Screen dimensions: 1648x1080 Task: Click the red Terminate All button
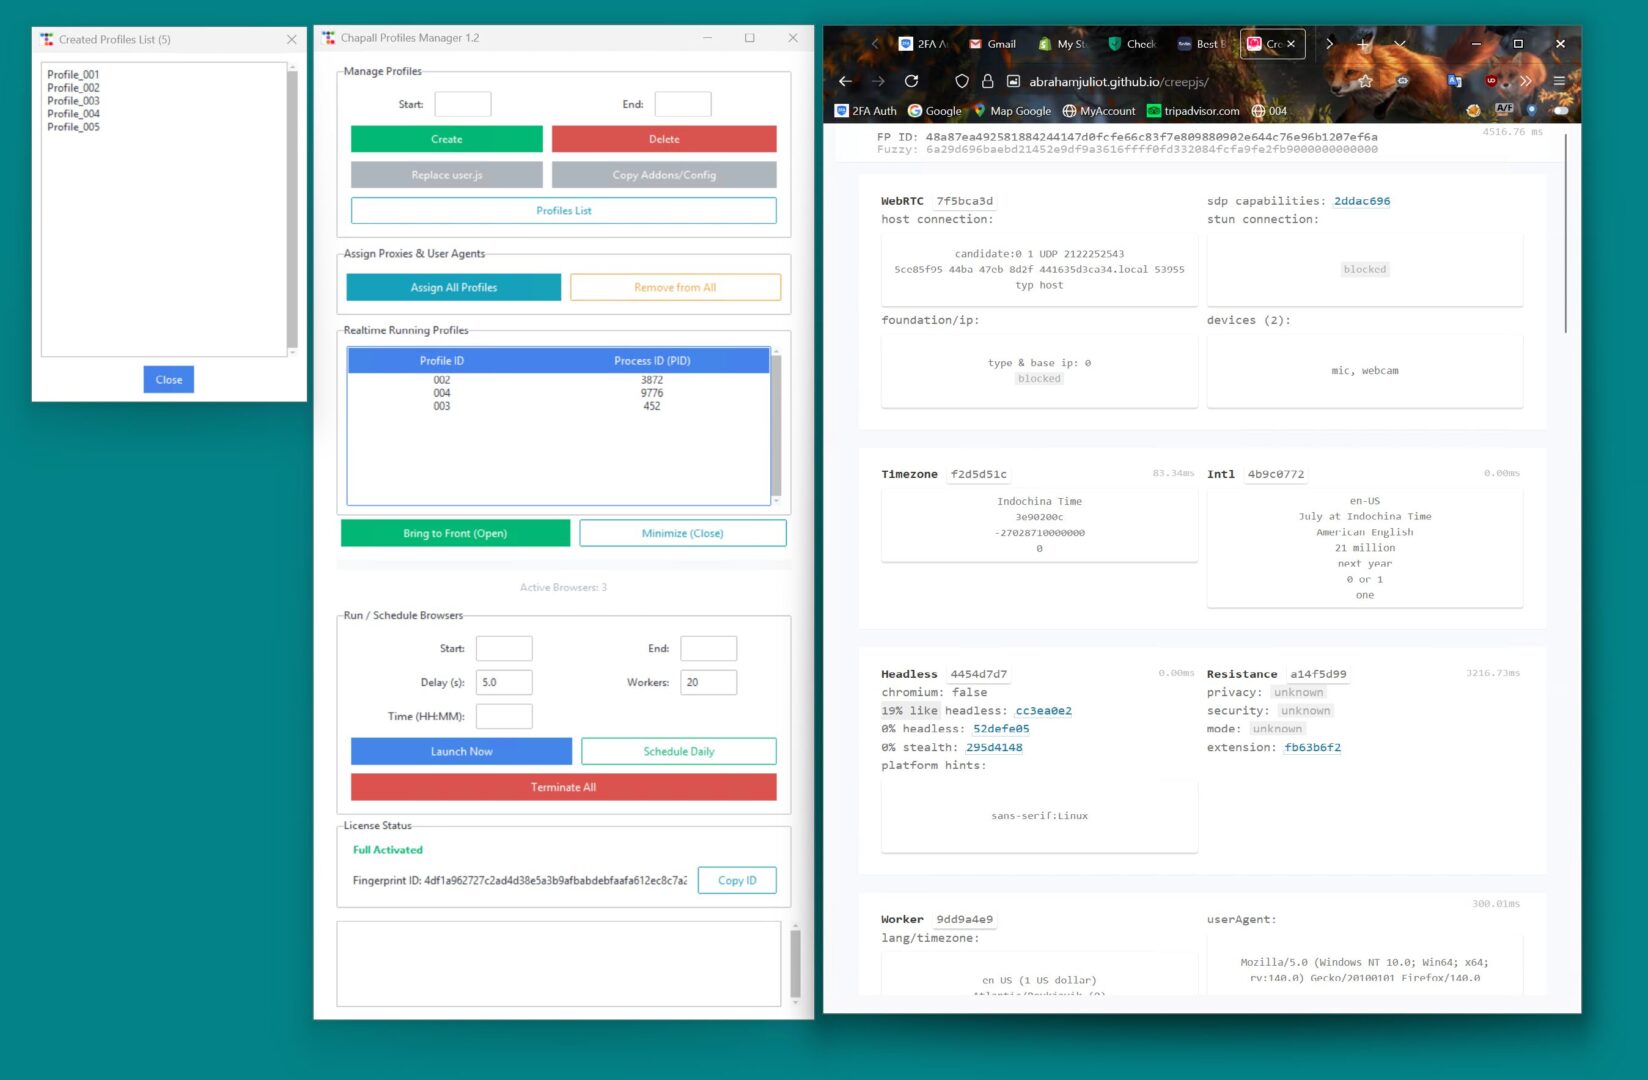pos(563,787)
